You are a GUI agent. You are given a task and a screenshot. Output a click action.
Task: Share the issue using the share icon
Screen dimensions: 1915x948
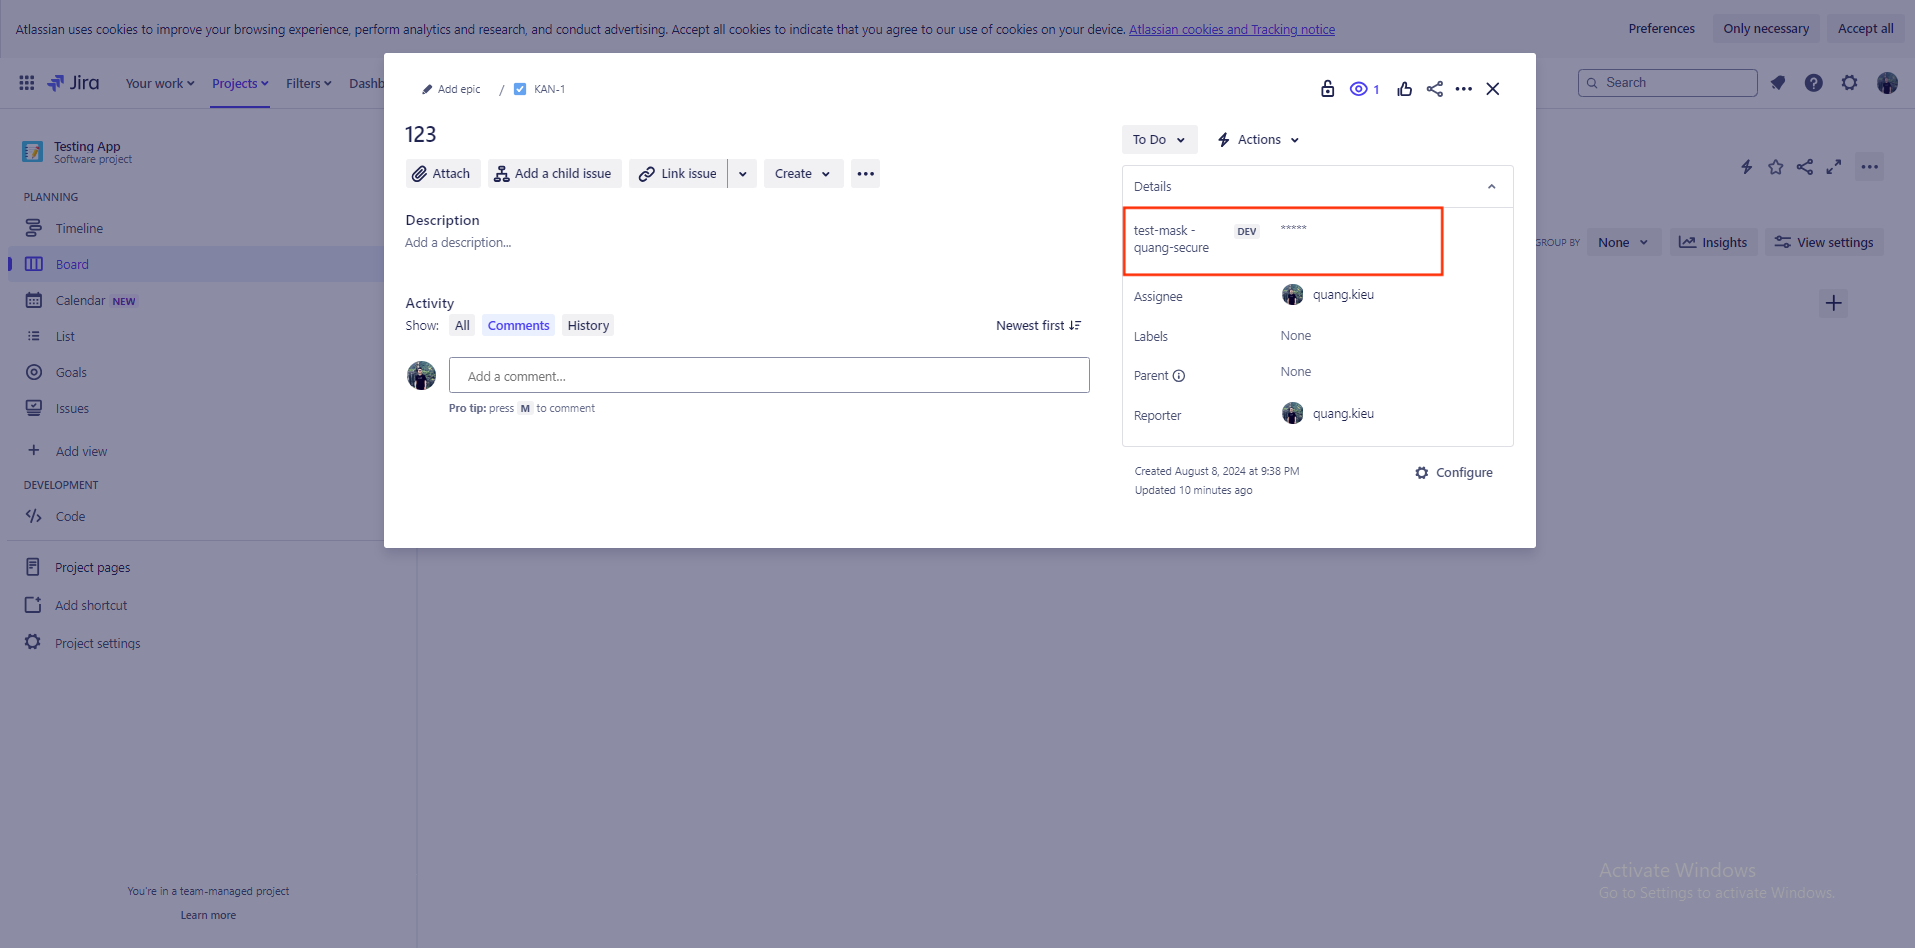click(x=1434, y=89)
